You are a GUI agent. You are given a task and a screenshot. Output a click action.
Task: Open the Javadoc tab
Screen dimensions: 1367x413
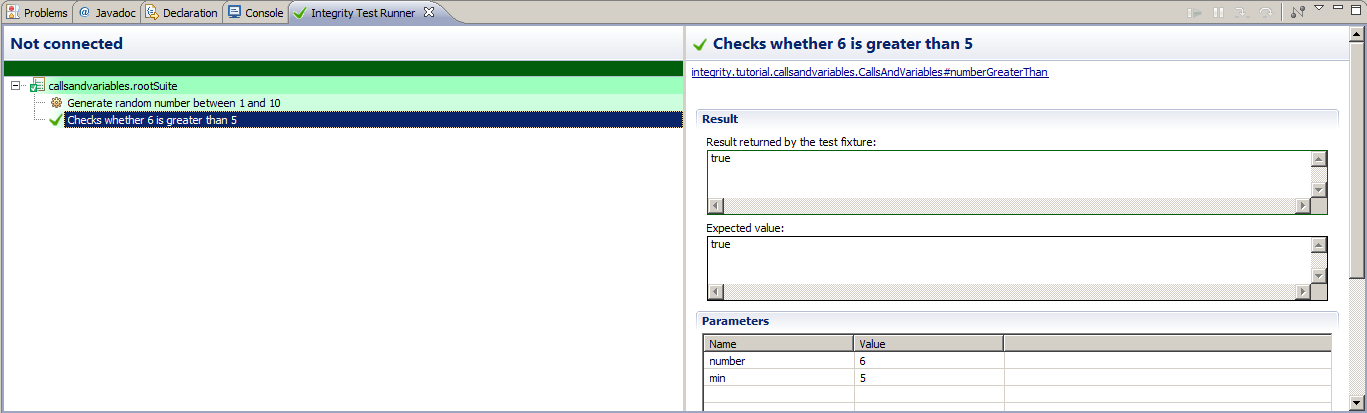[x=107, y=13]
